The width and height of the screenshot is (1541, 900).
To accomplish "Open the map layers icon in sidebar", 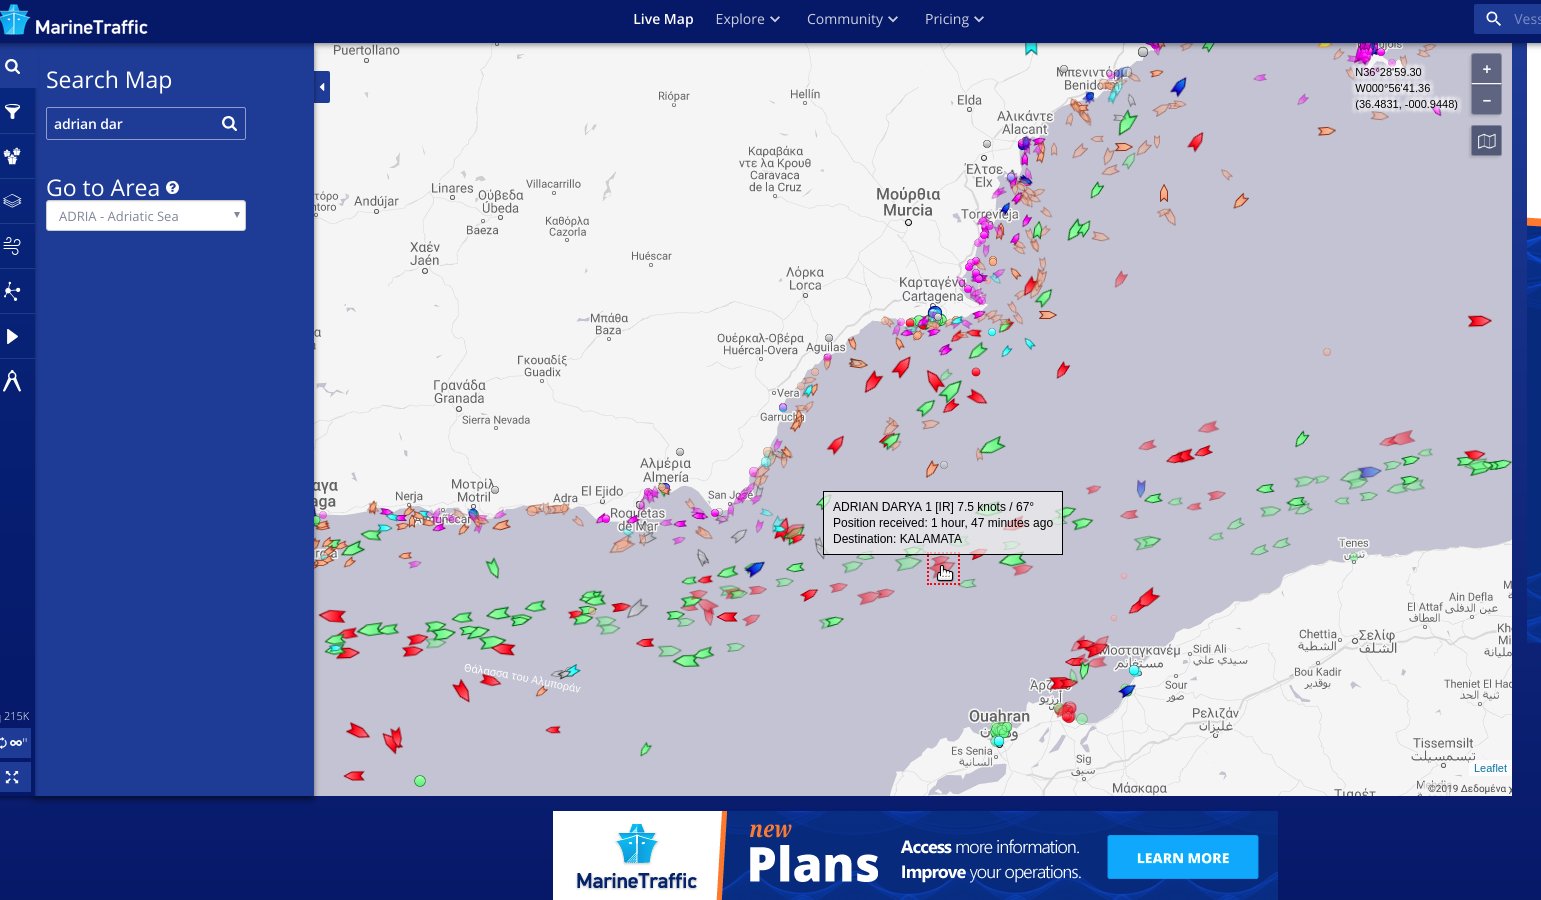I will pos(13,201).
